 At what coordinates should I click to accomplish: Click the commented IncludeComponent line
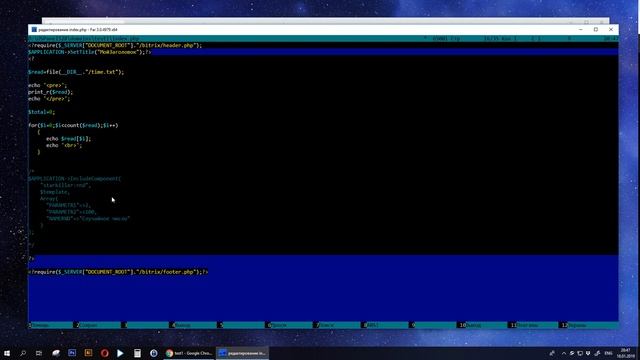(x=75, y=178)
